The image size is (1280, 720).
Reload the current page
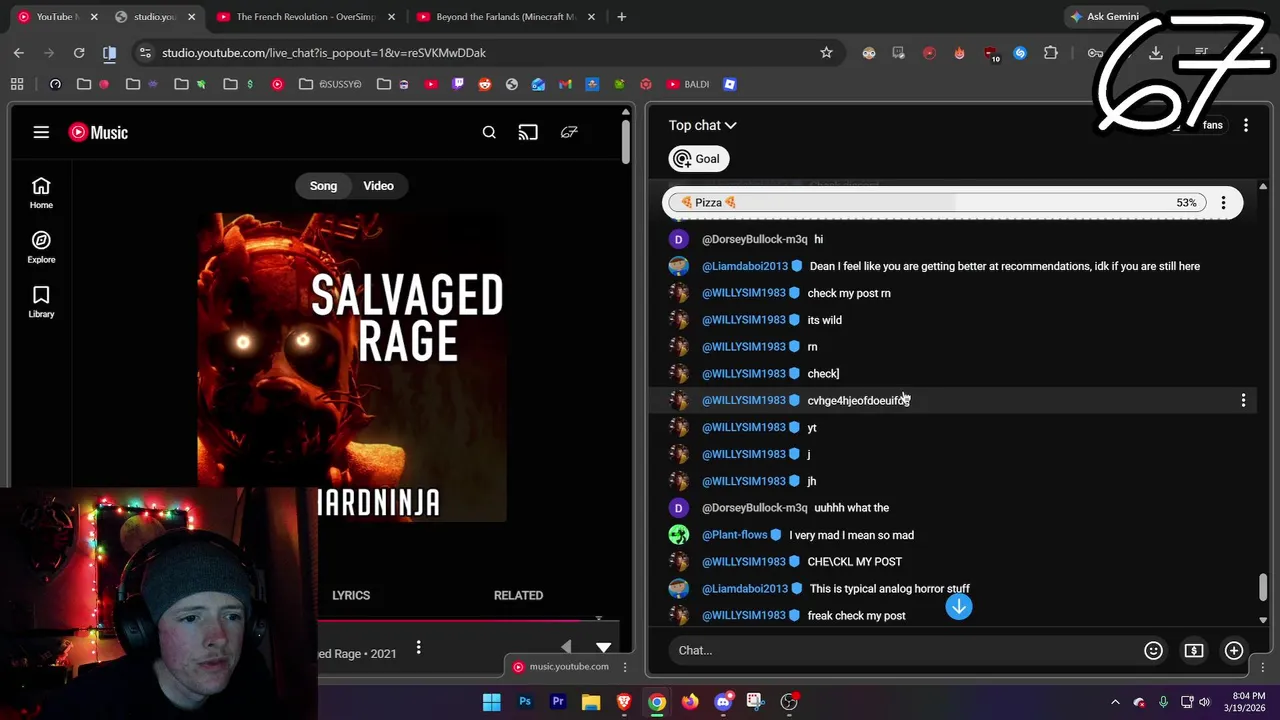[79, 53]
